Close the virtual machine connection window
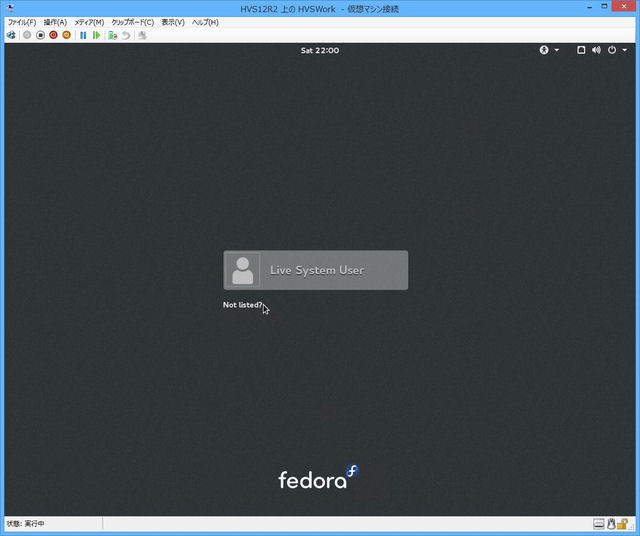640x536 pixels. pyautogui.click(x=624, y=7)
